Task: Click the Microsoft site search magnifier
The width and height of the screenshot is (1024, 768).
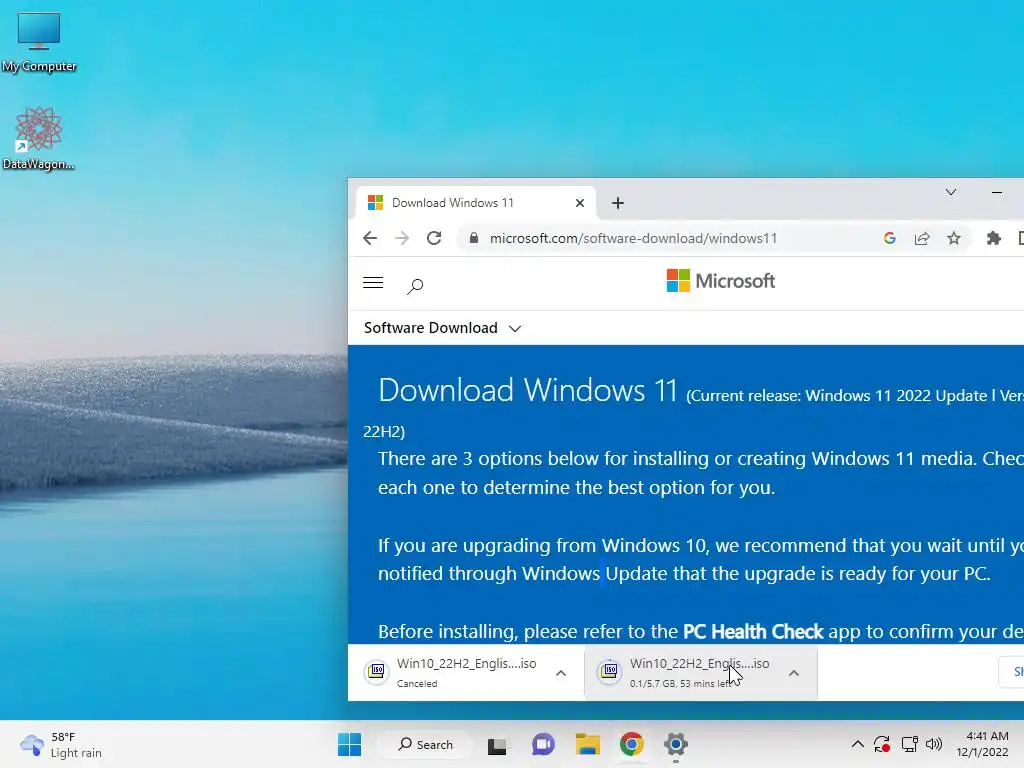Action: click(415, 286)
